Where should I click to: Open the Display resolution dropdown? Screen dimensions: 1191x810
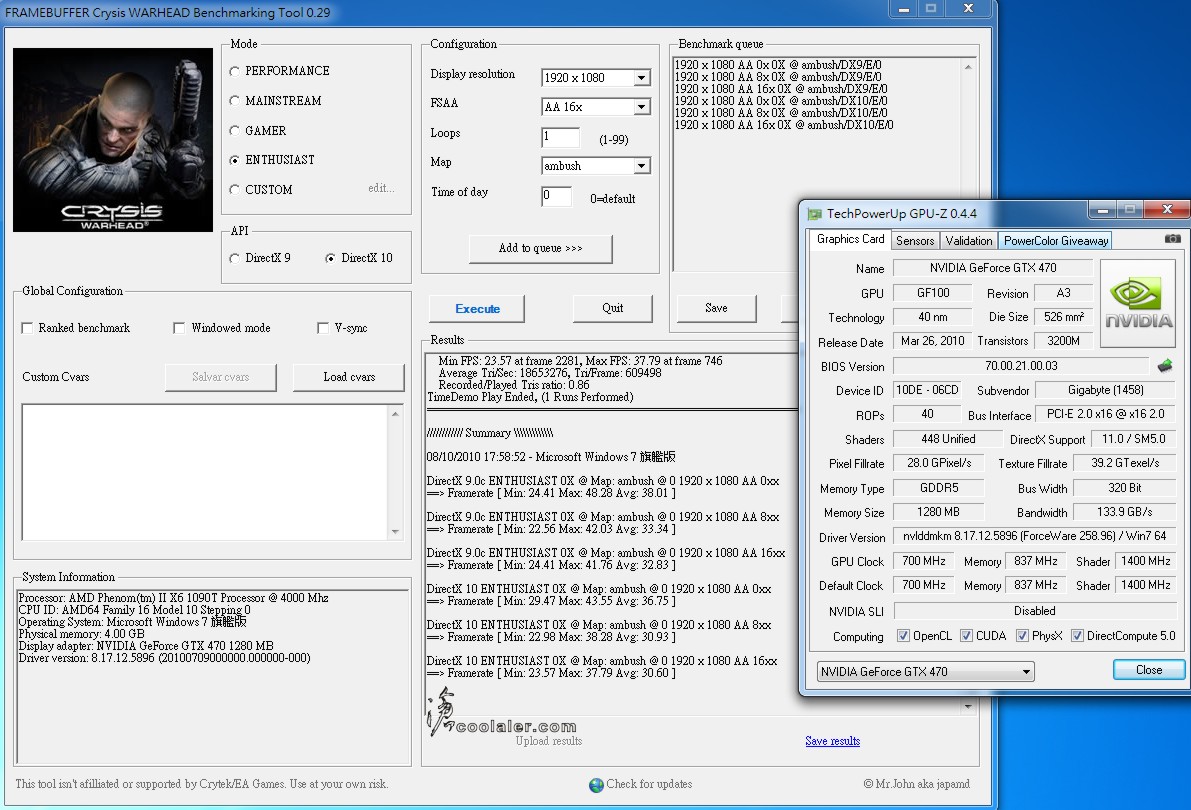(x=596, y=78)
